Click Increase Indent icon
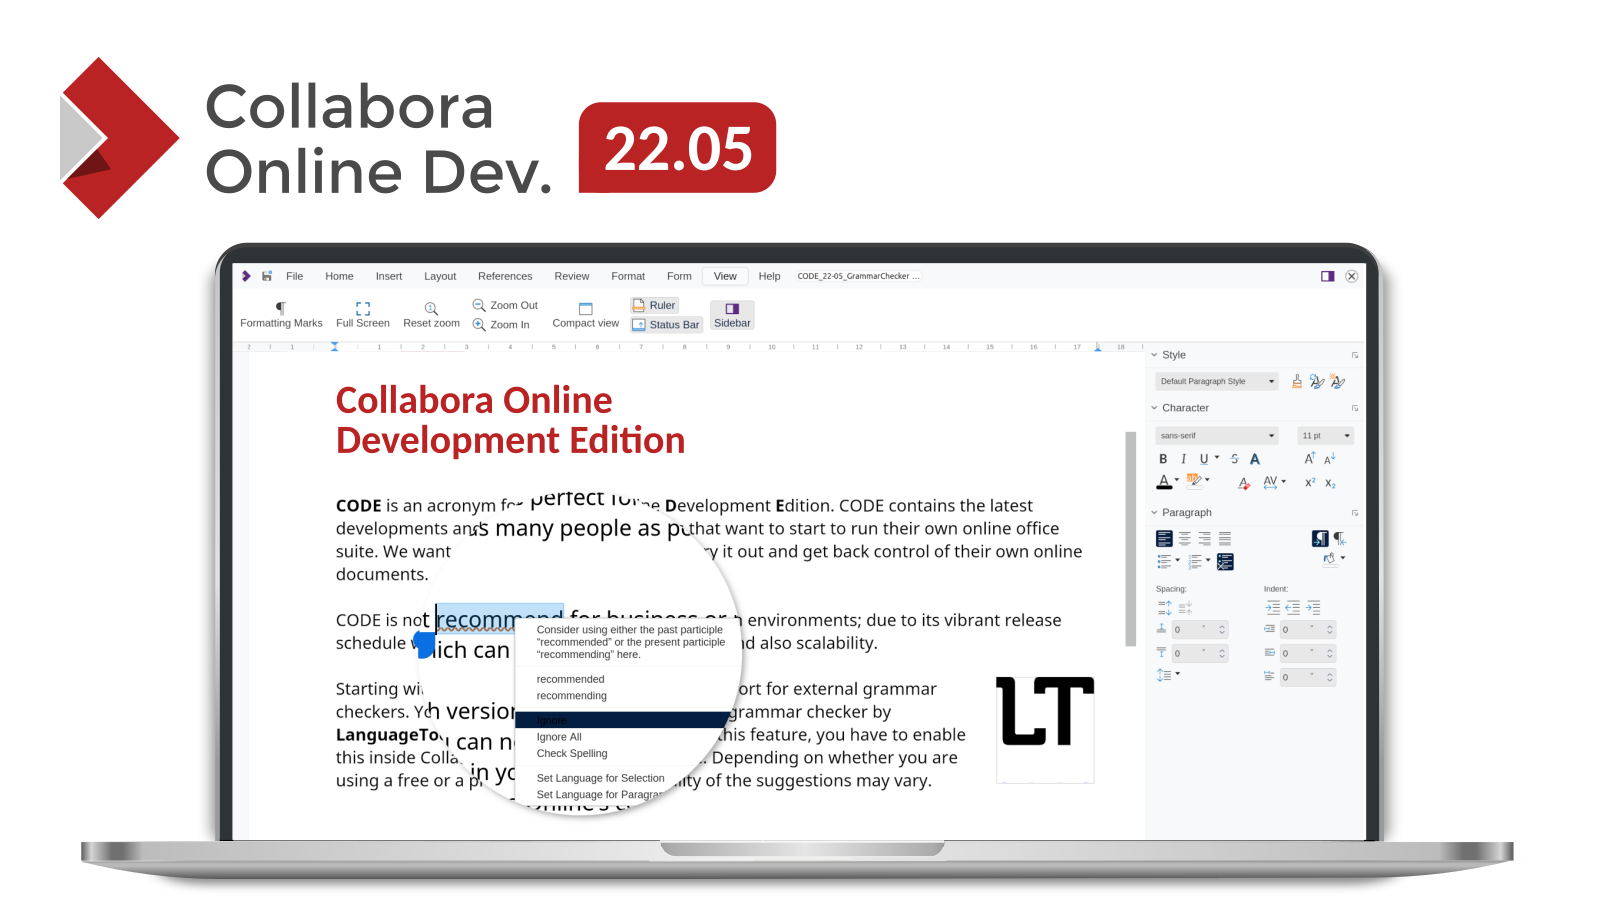The image size is (1600, 900). 1272,608
